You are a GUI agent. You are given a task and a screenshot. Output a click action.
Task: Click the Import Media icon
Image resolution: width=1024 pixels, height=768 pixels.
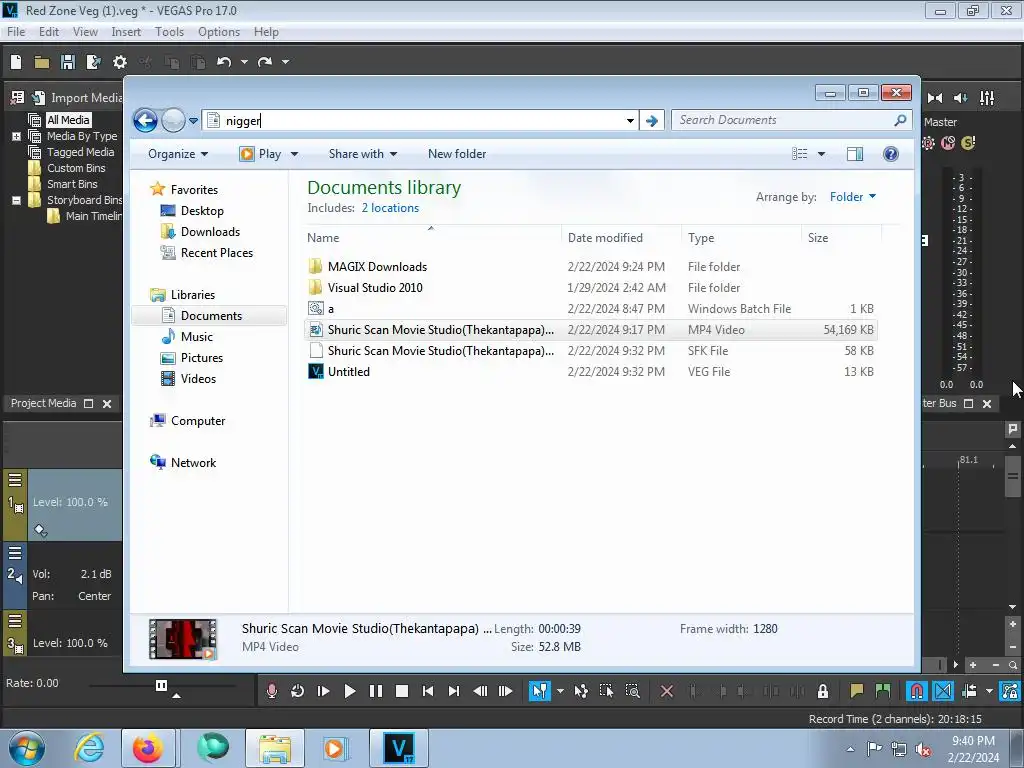[39, 98]
